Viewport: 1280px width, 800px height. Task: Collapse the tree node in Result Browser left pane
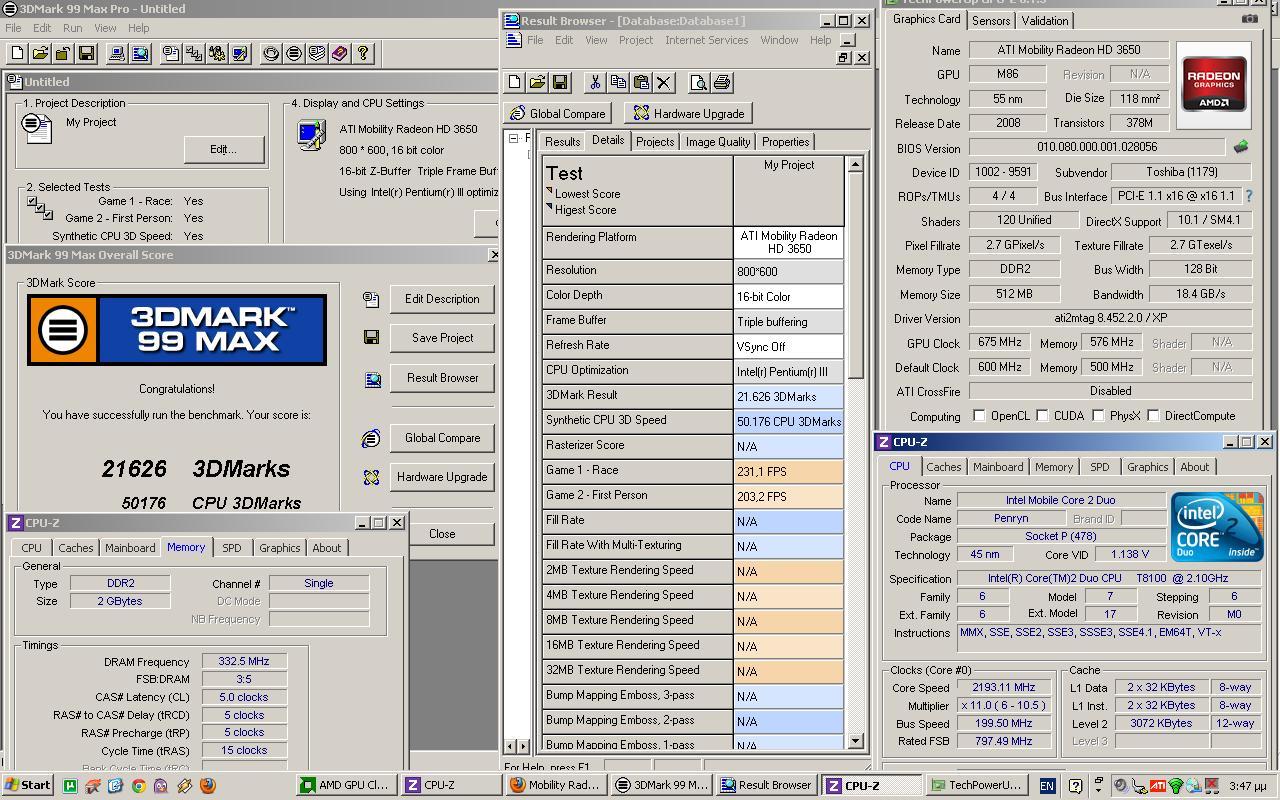514,138
